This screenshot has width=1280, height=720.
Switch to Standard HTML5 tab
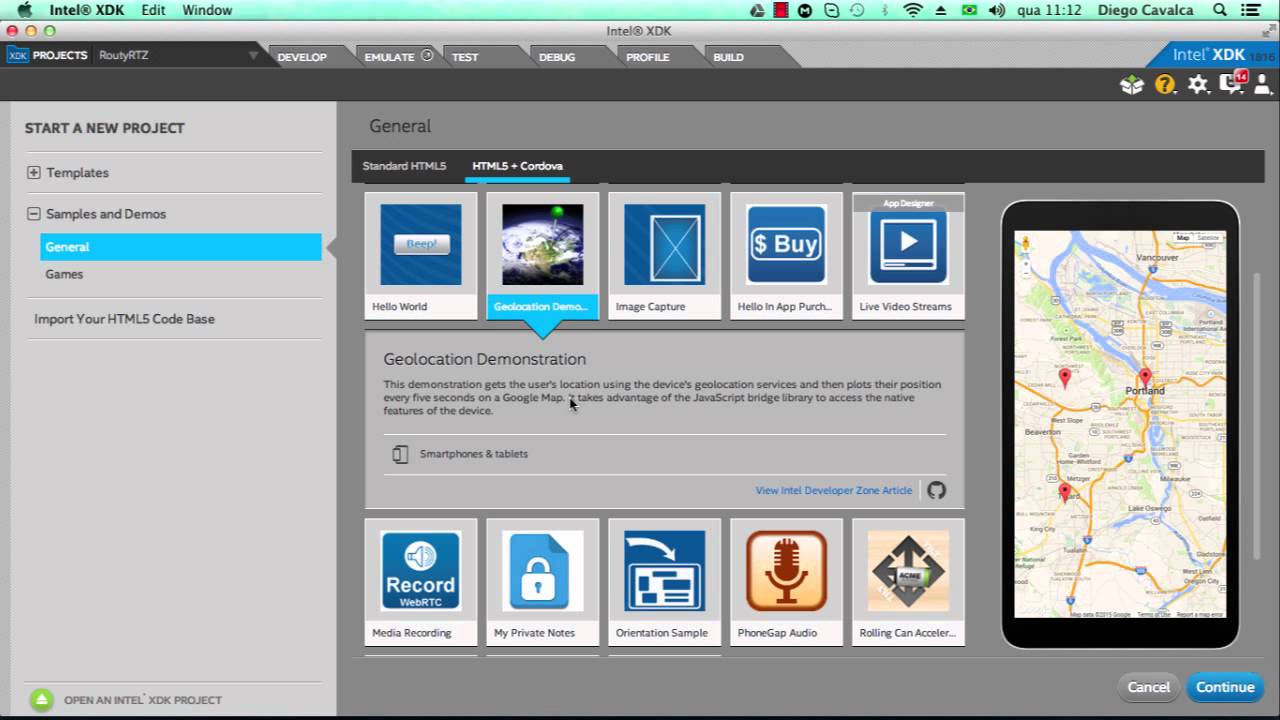click(x=404, y=166)
